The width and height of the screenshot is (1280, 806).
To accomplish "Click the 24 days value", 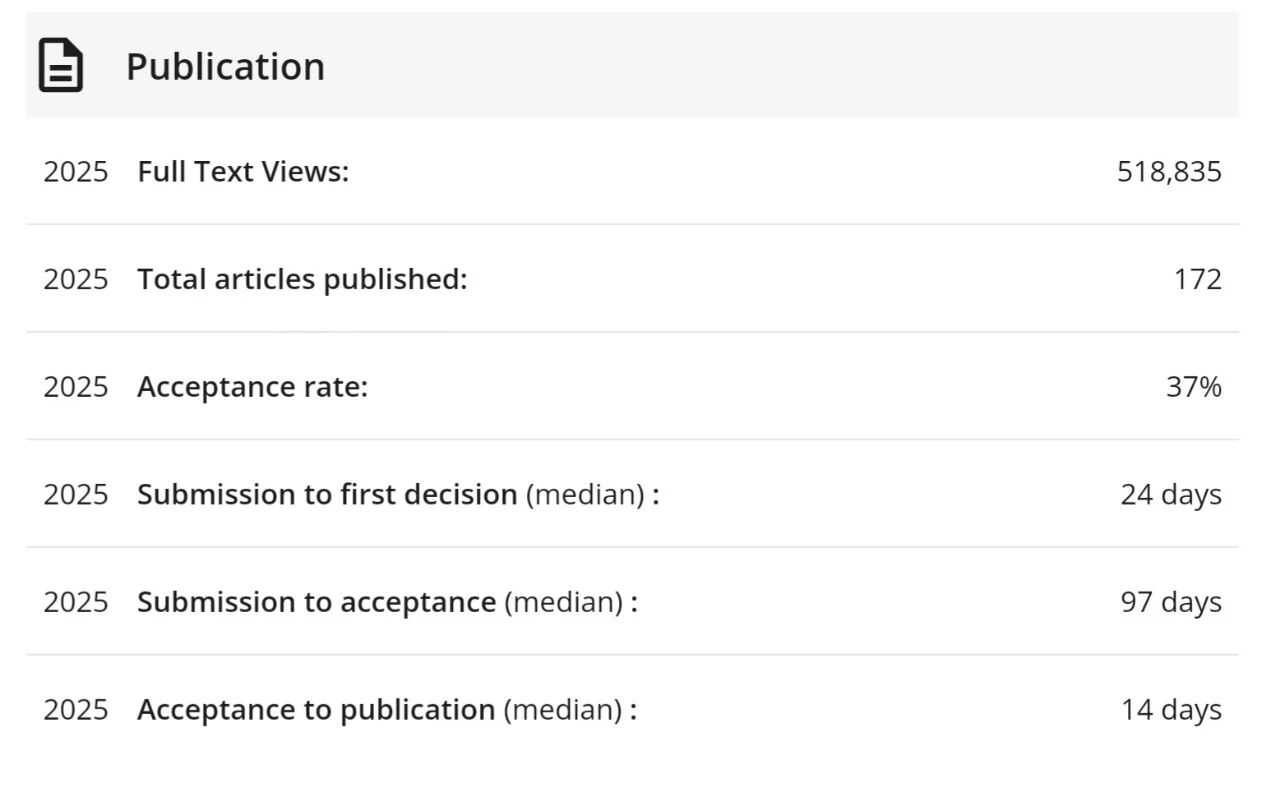I will (x=1170, y=494).
